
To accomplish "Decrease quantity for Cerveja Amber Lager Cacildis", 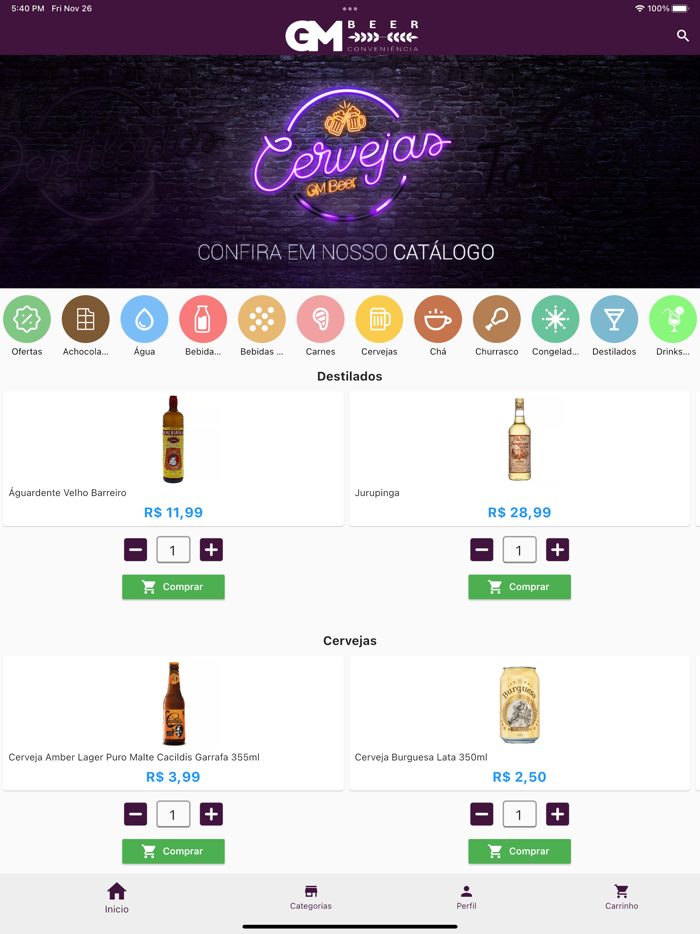I will (x=135, y=814).
